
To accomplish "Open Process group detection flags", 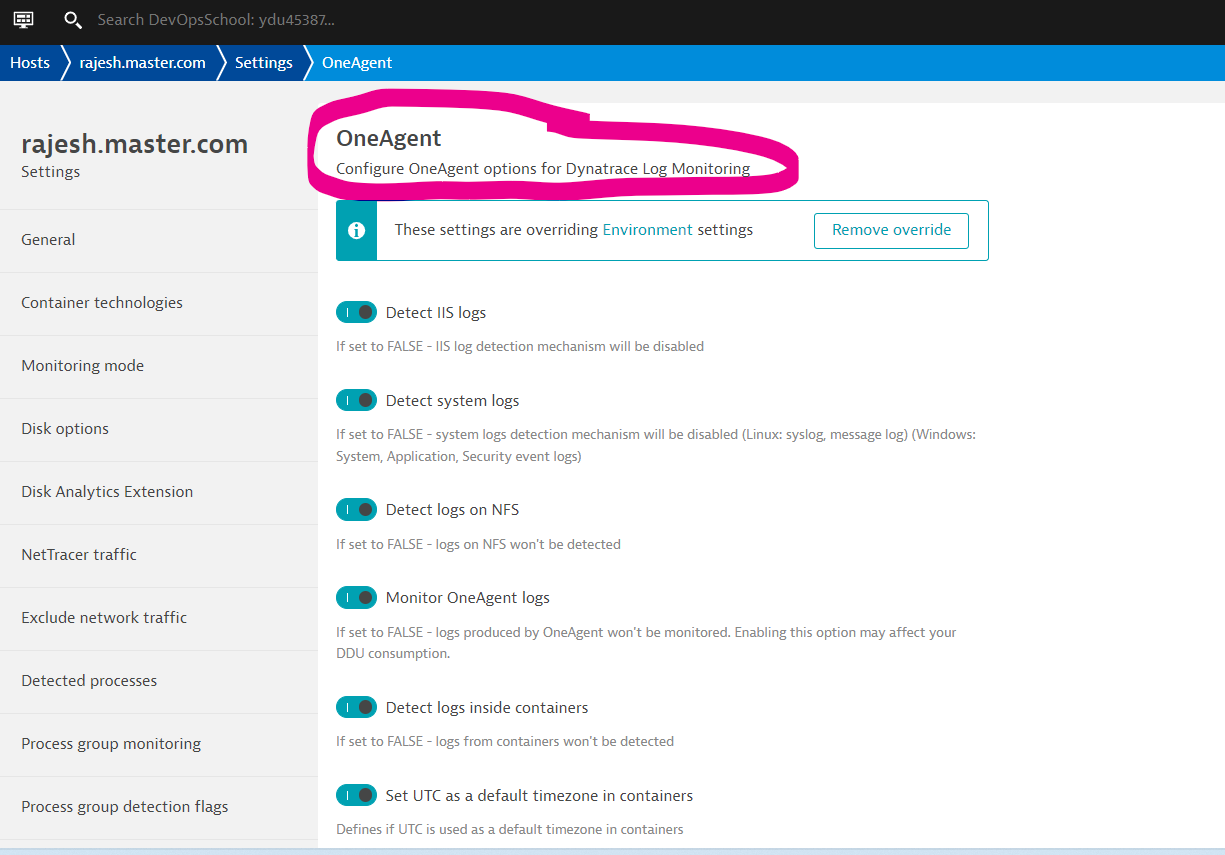I will tap(159, 807).
